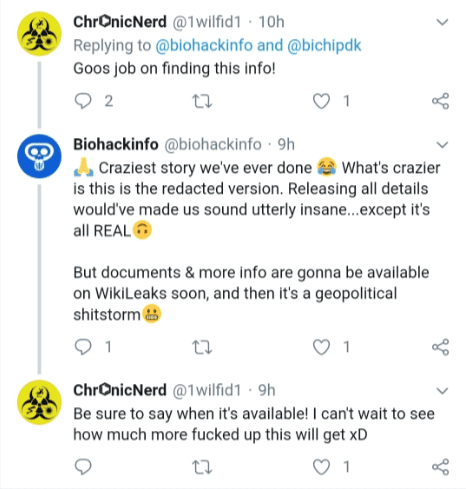Retweet Biohackinfo's WikiLeaks tweet

(202, 347)
